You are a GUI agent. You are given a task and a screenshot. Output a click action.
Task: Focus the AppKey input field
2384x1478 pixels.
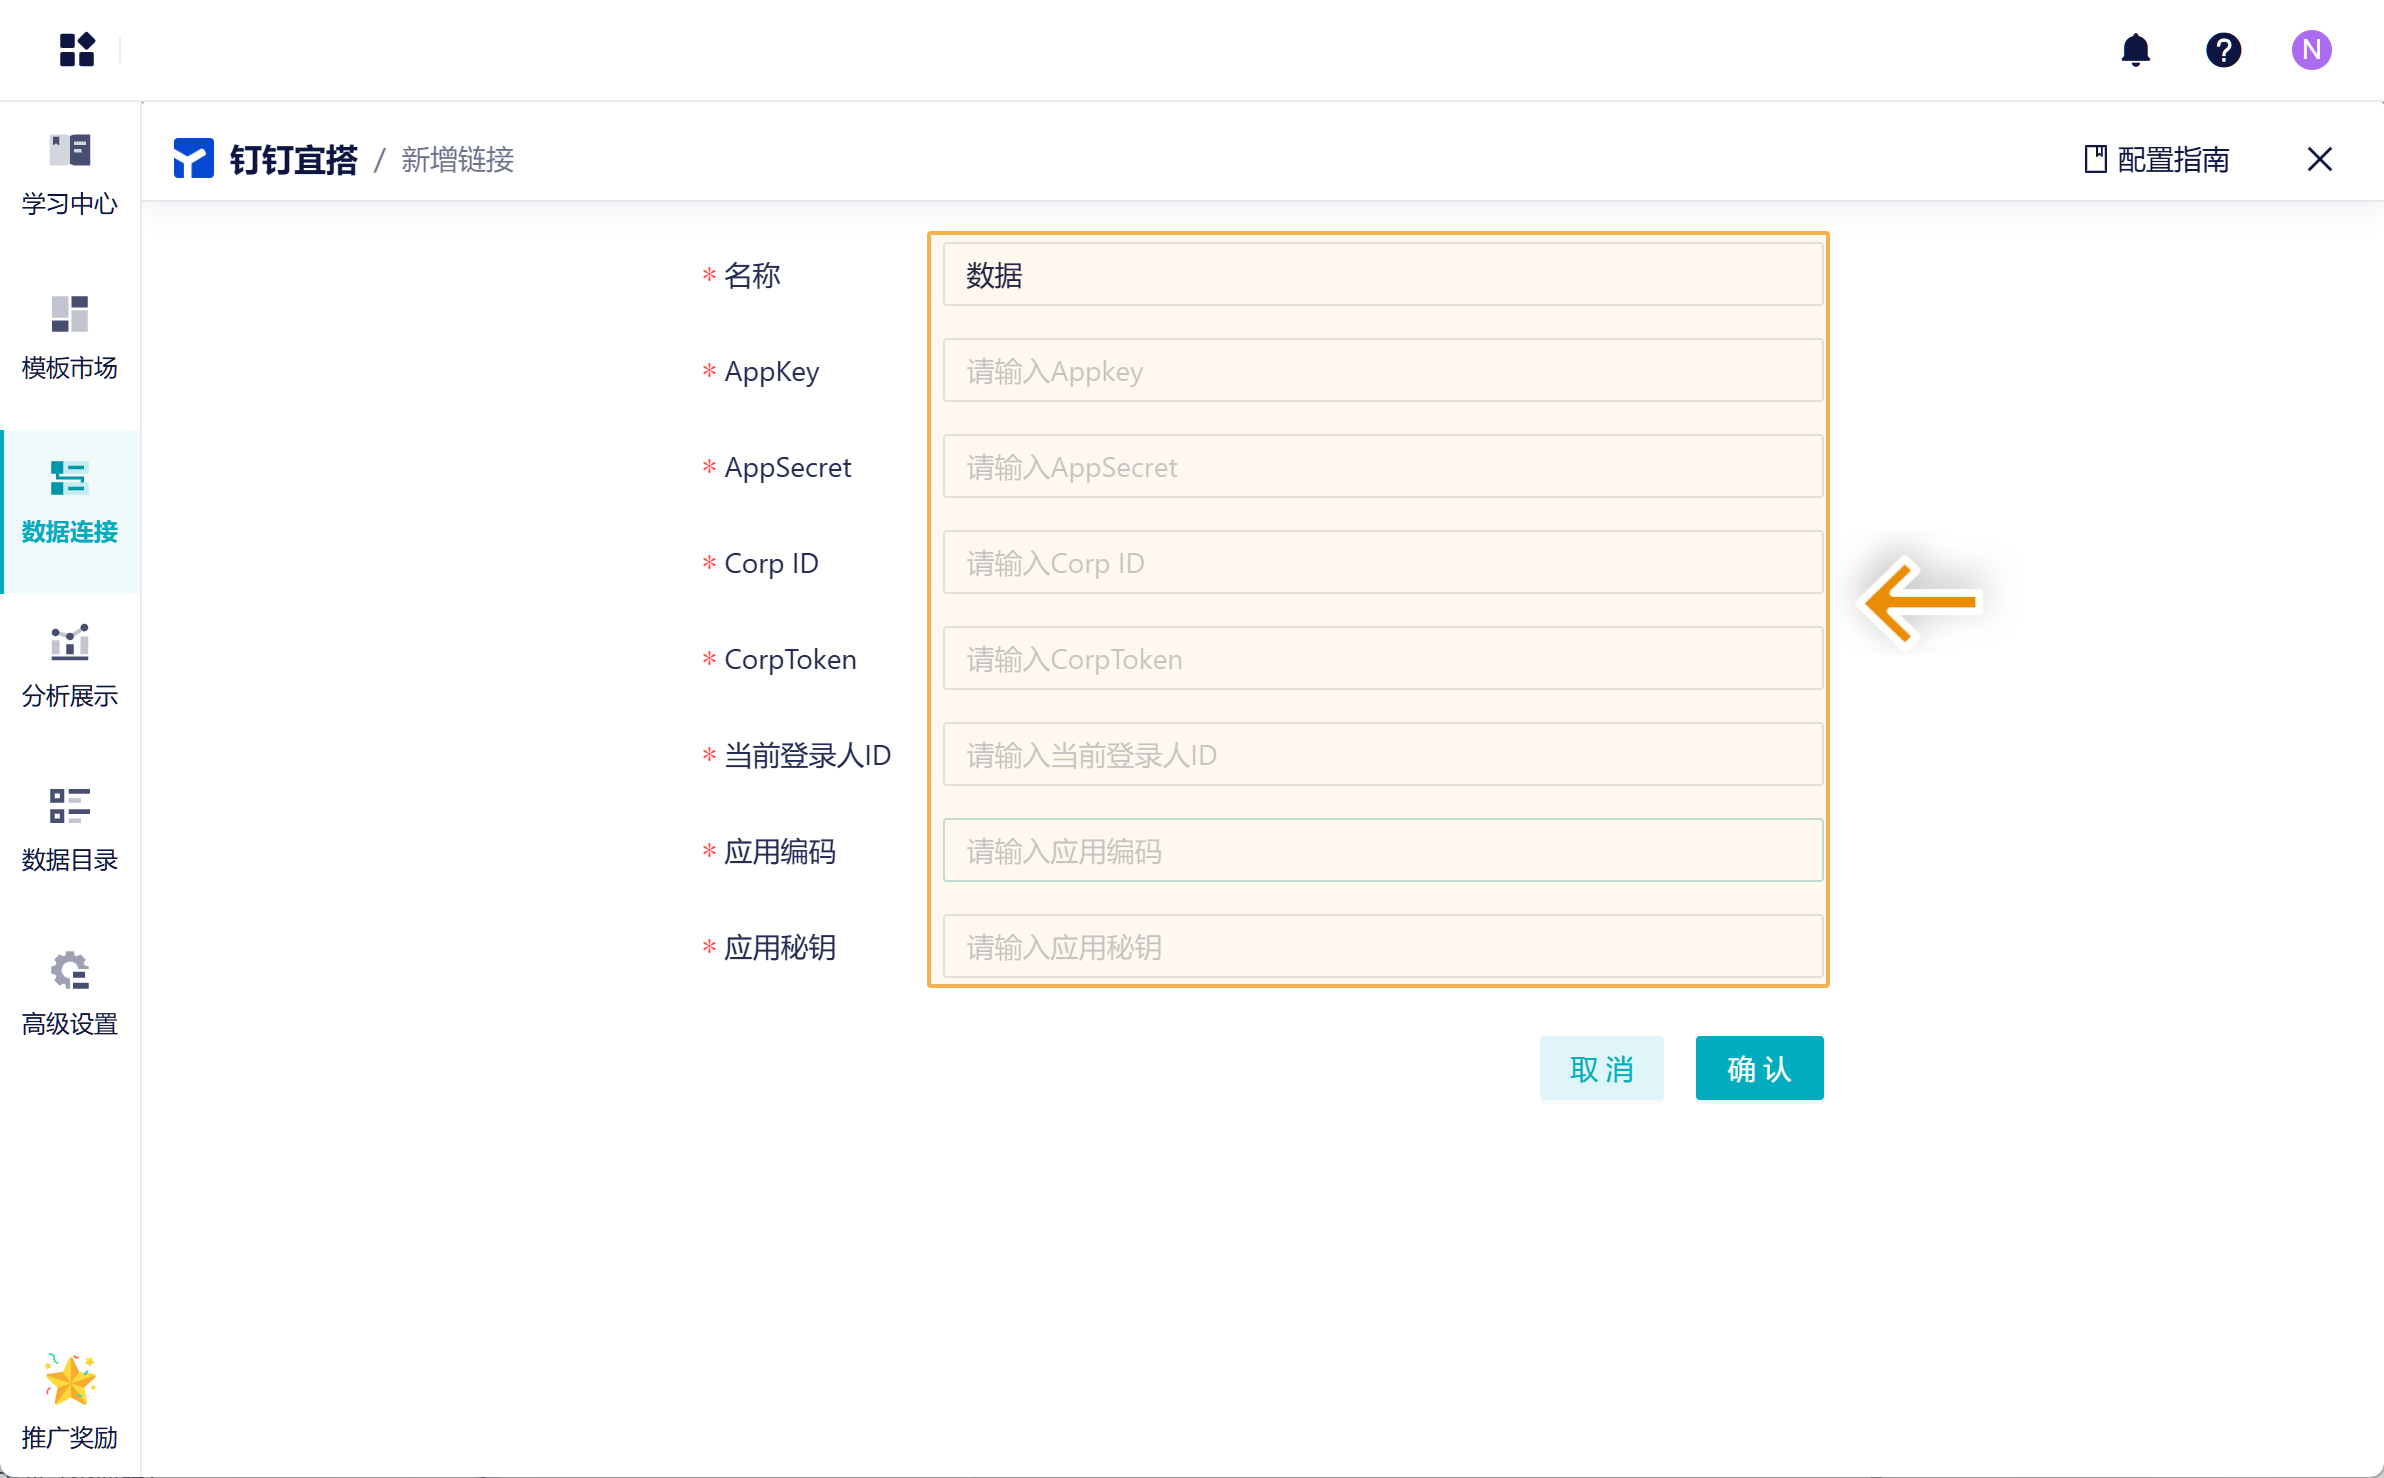(1382, 371)
